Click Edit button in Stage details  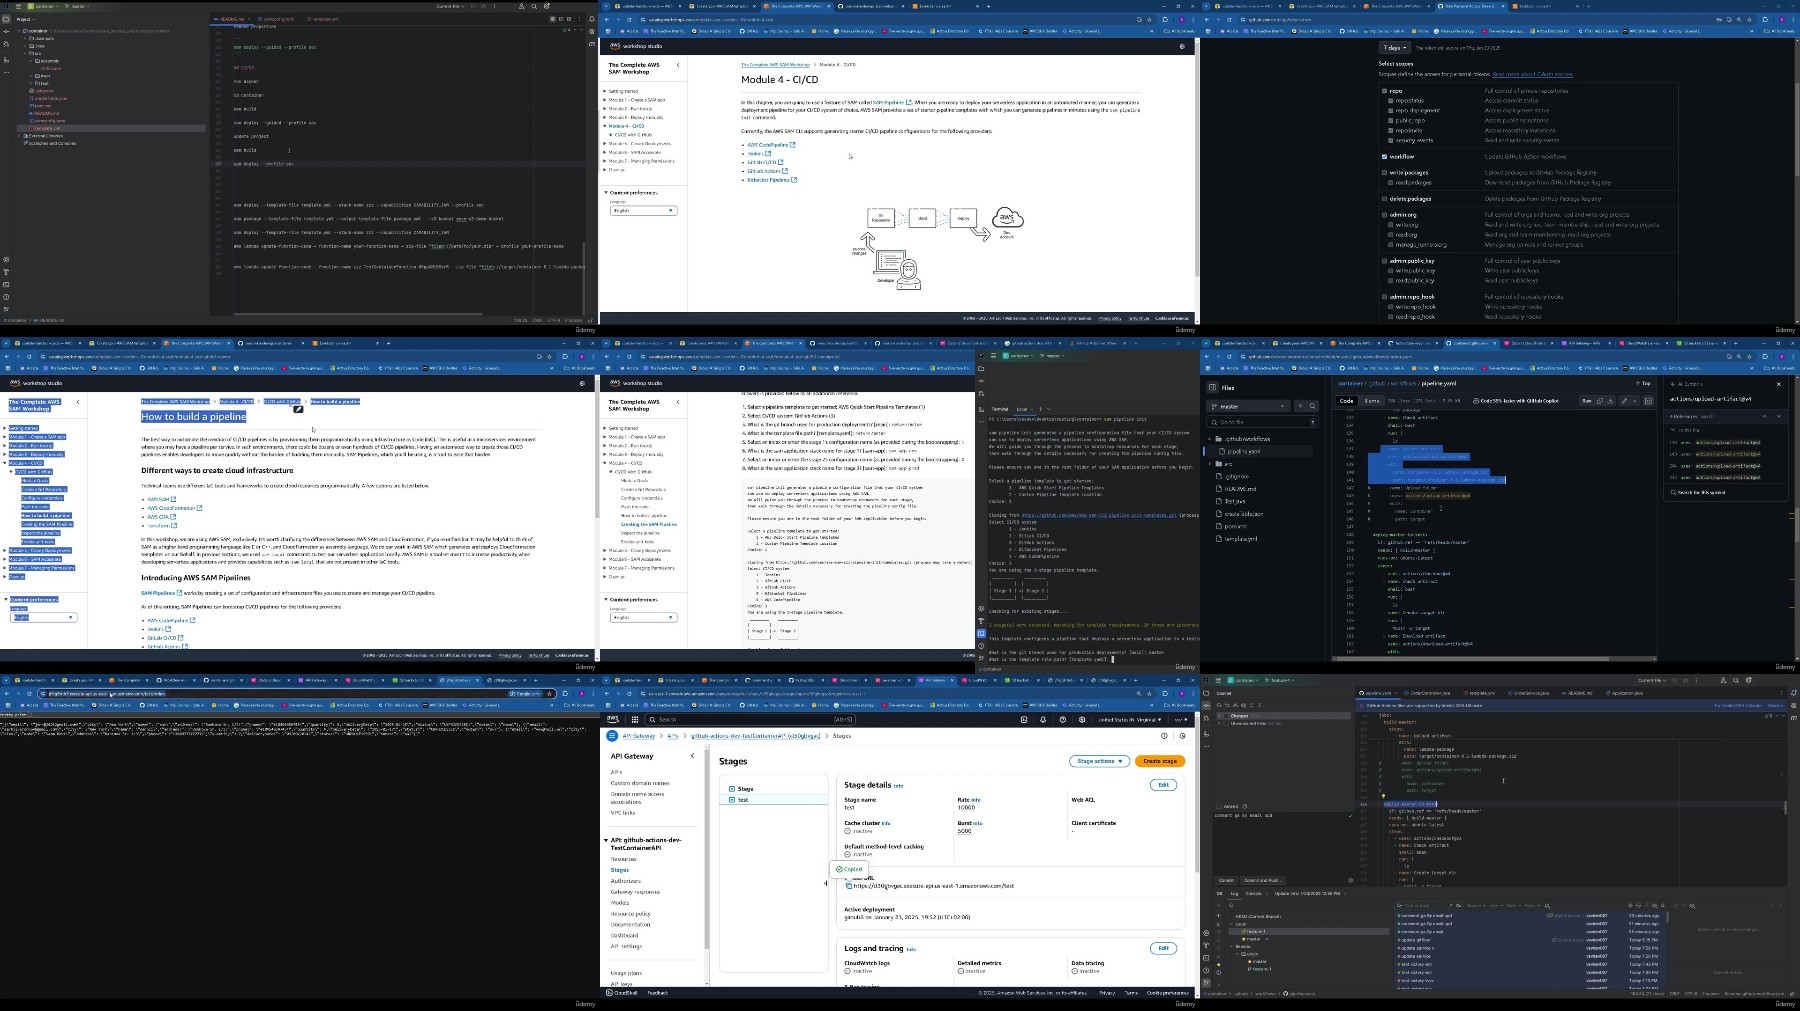pos(1163,785)
